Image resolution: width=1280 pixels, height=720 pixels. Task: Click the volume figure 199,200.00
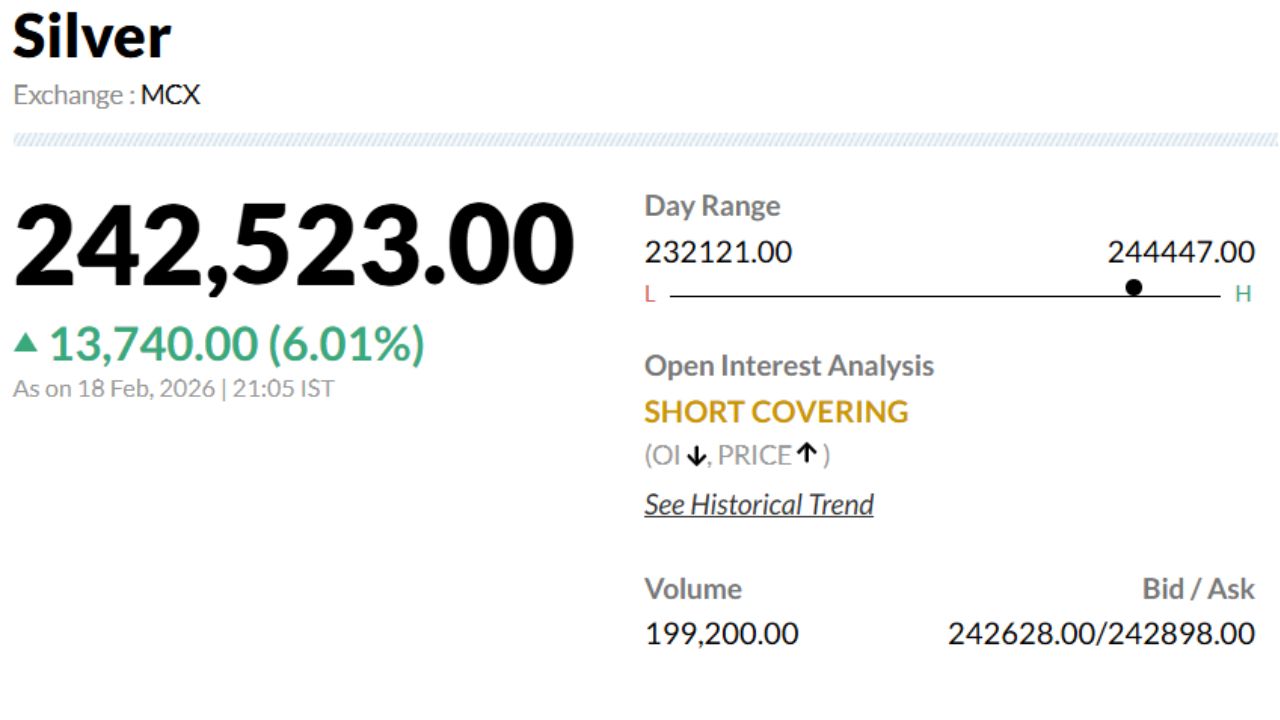(721, 634)
